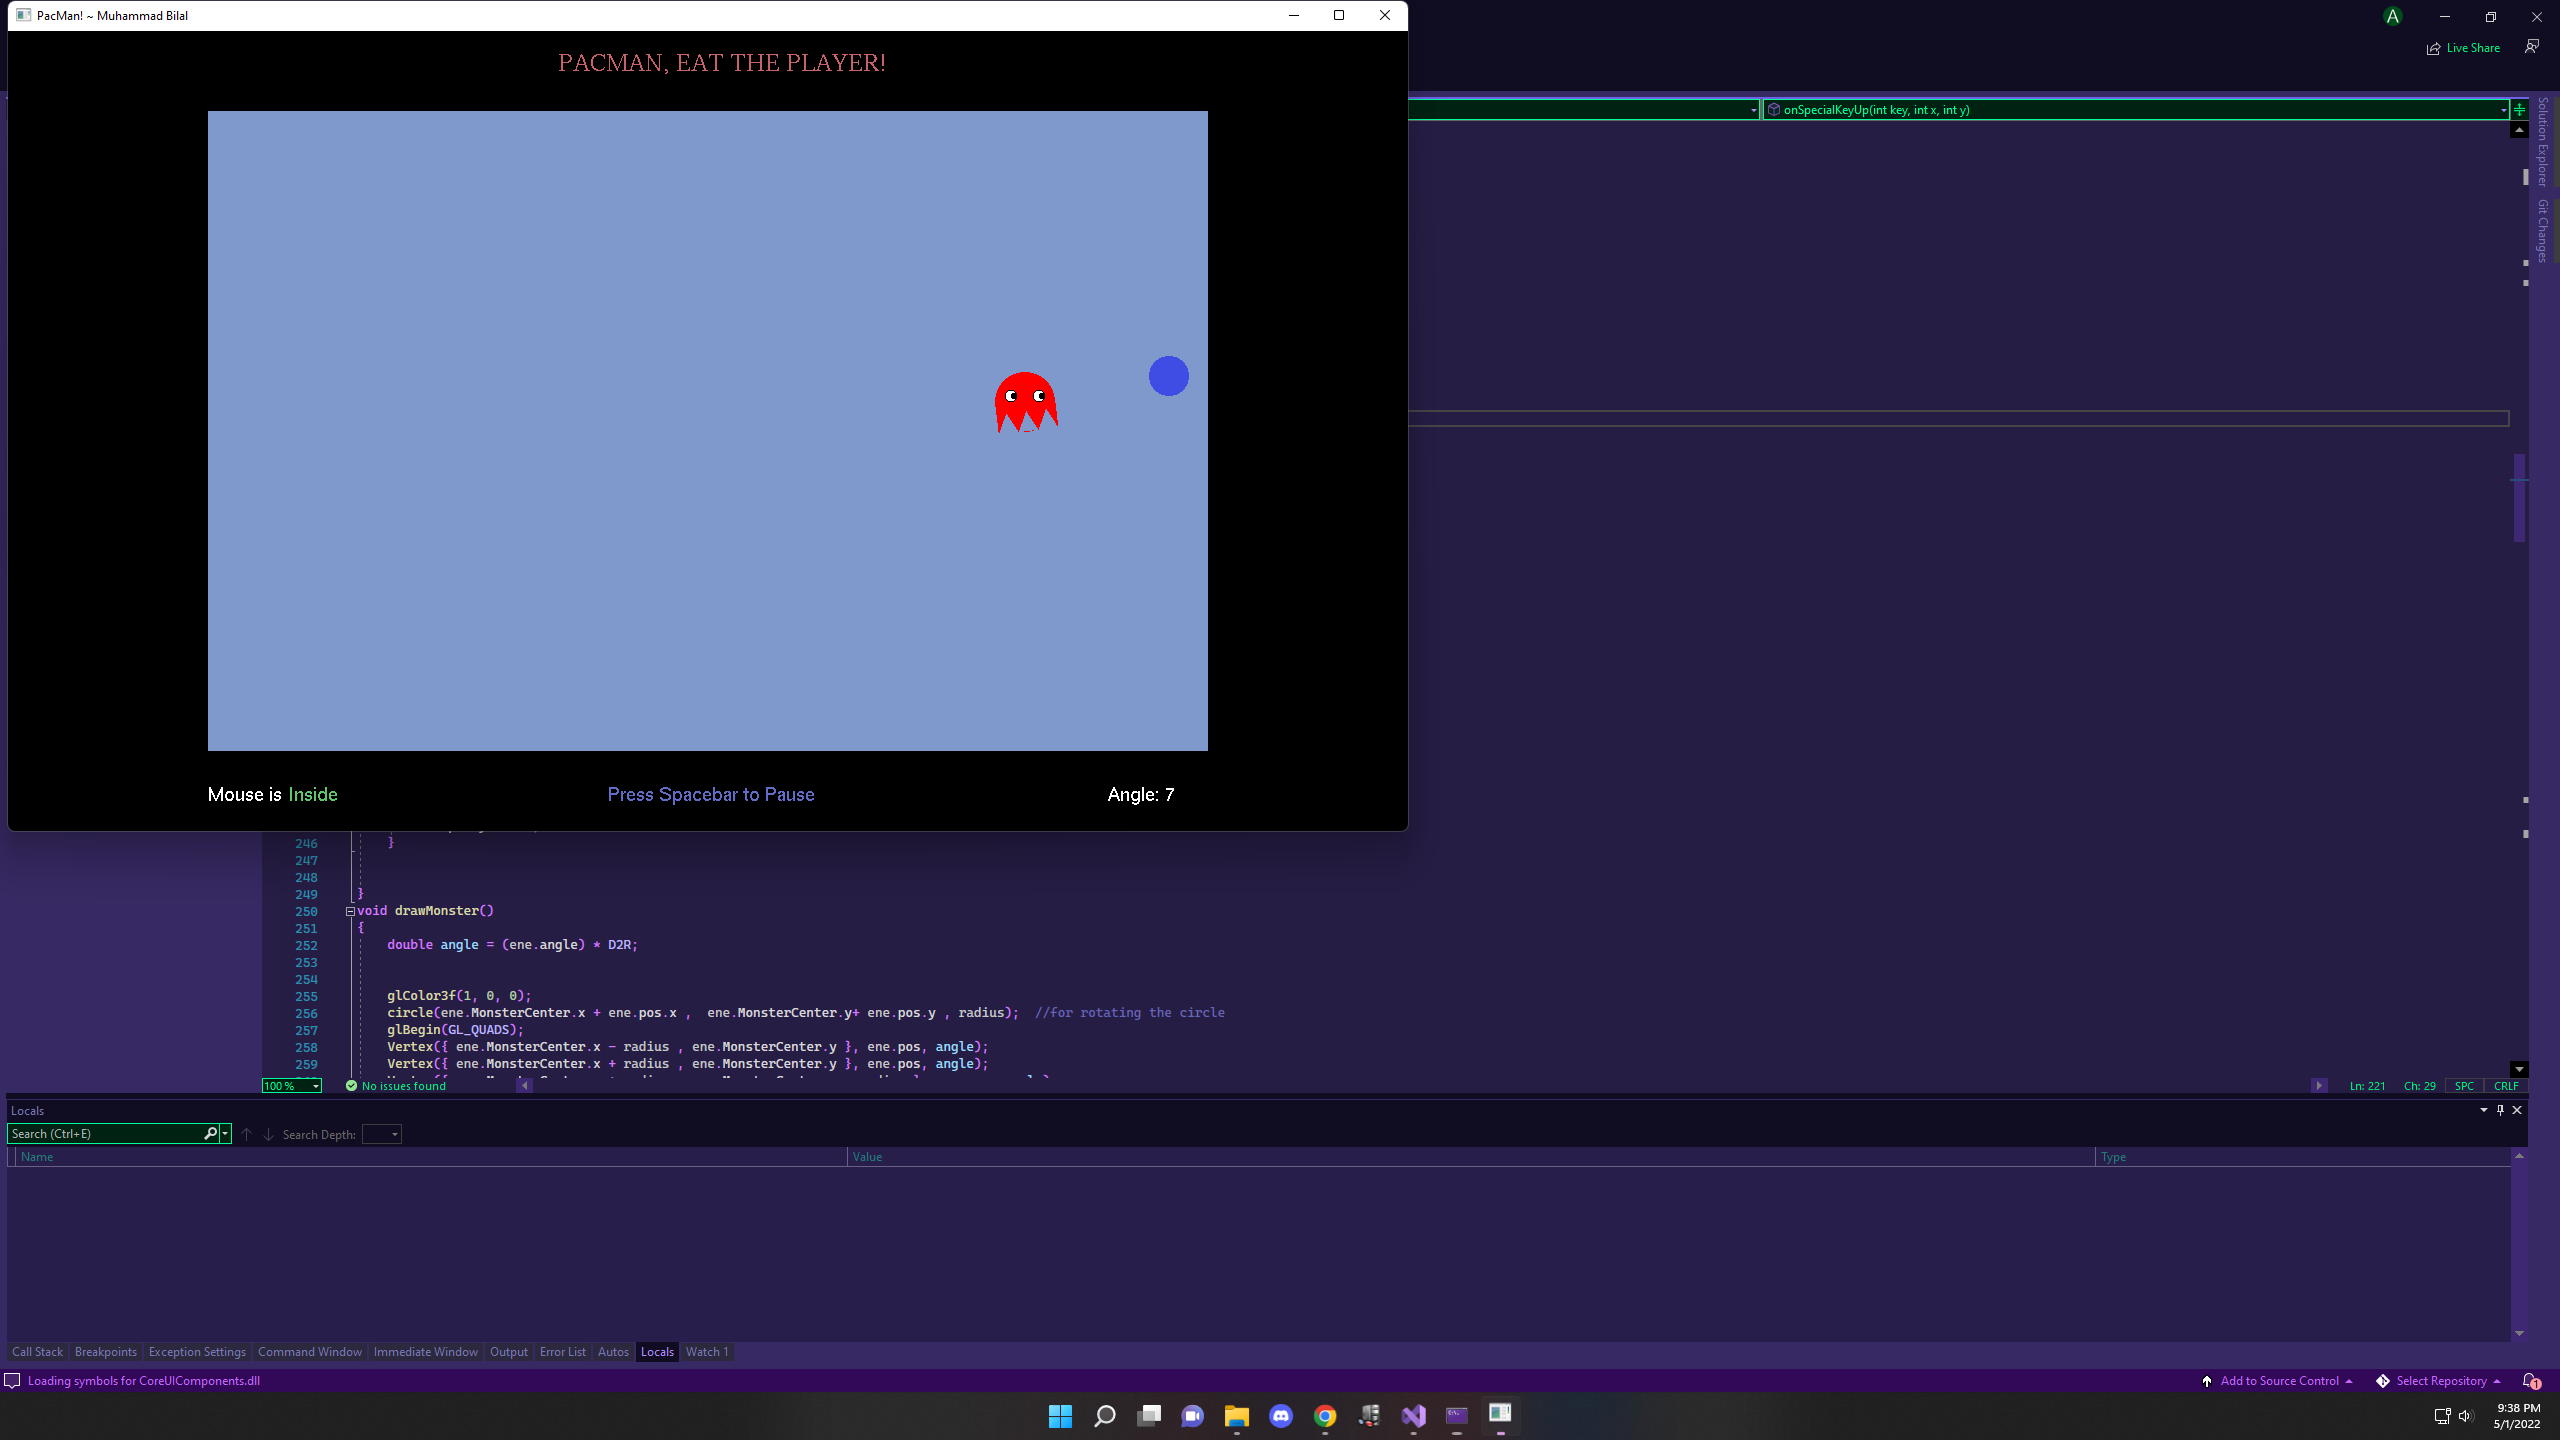Screen dimensions: 2560x1440
Task: Click the Locals window position dropdown arrow
Action: click(x=2483, y=1110)
